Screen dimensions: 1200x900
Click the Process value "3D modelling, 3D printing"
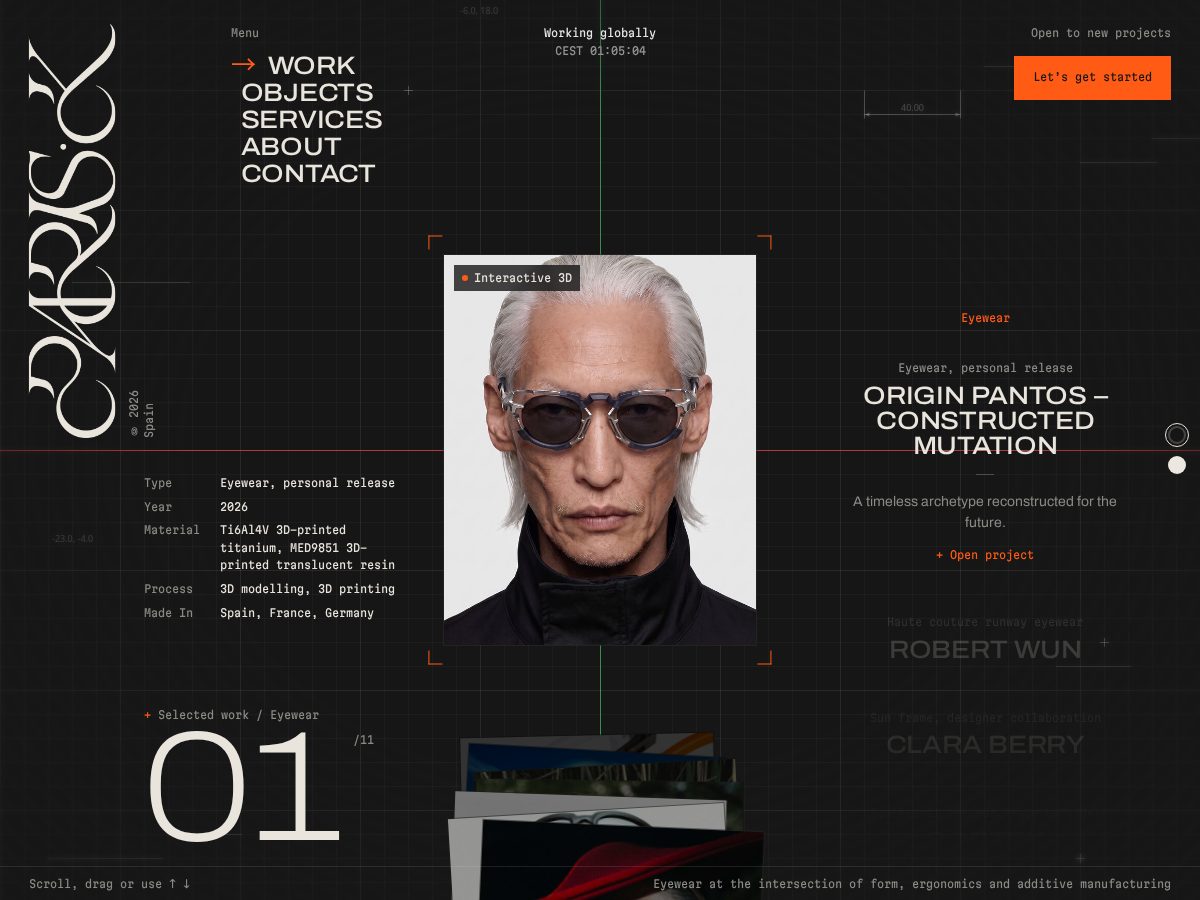(307, 589)
